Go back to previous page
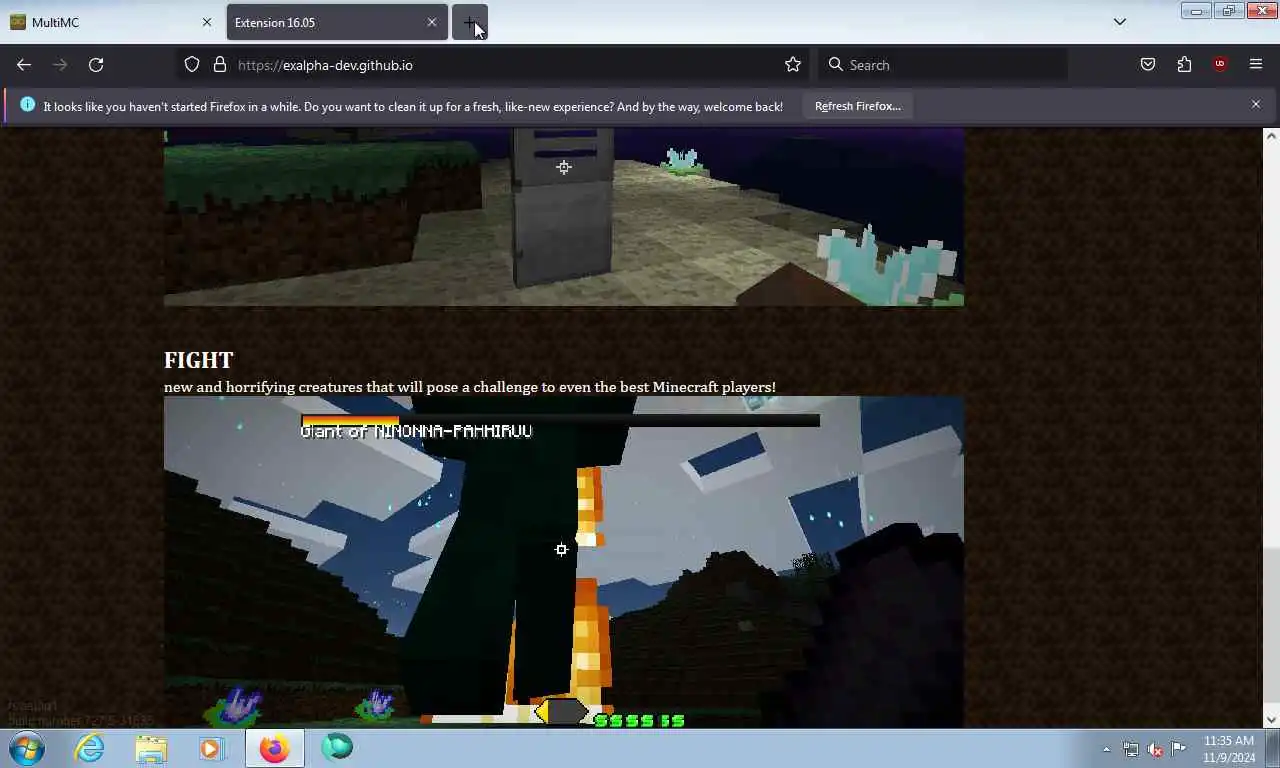This screenshot has height=768, width=1280. point(24,65)
